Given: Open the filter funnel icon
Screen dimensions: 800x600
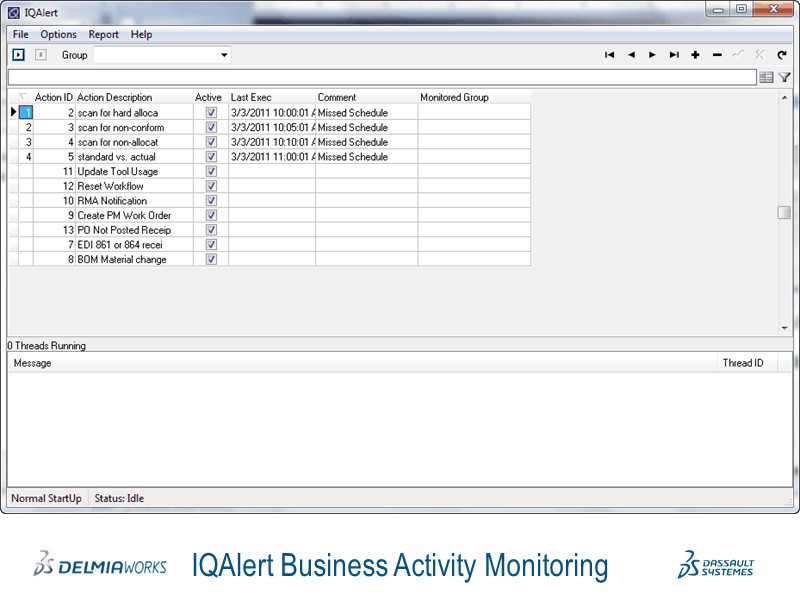Looking at the screenshot, I should pos(787,77).
